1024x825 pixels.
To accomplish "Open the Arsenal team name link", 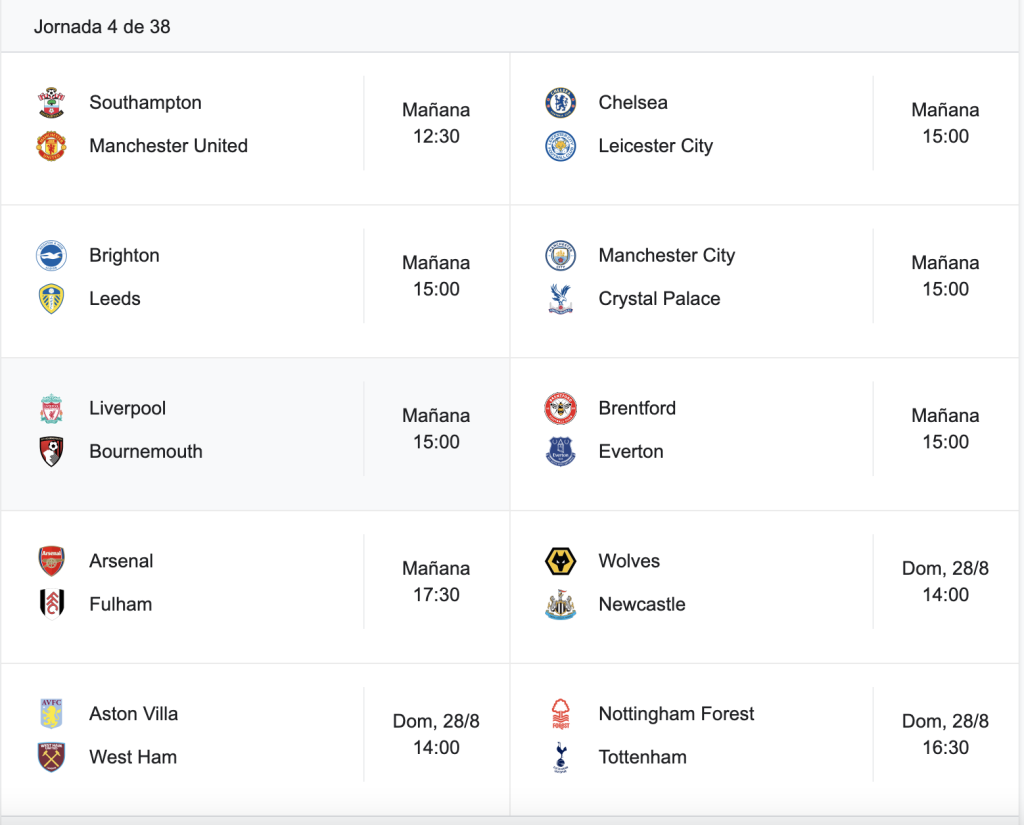I will [121, 561].
